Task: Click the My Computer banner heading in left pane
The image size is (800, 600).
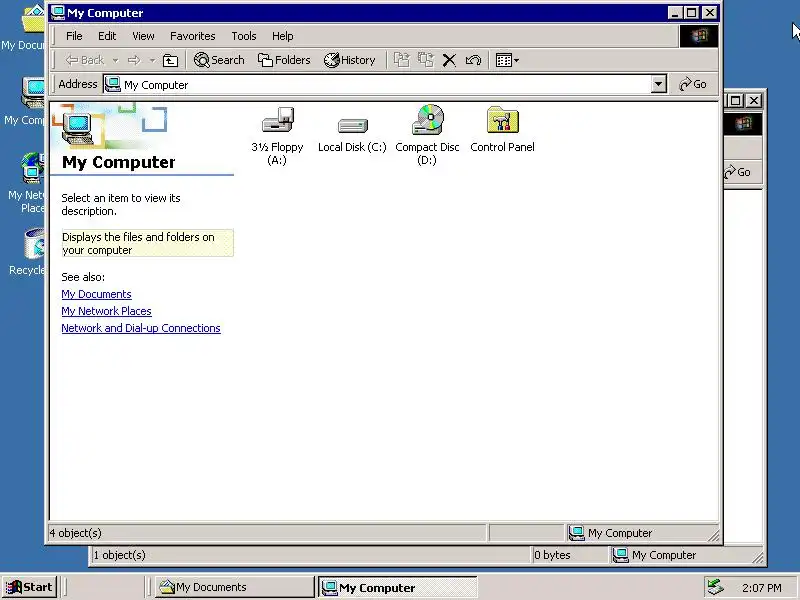Action: (118, 162)
